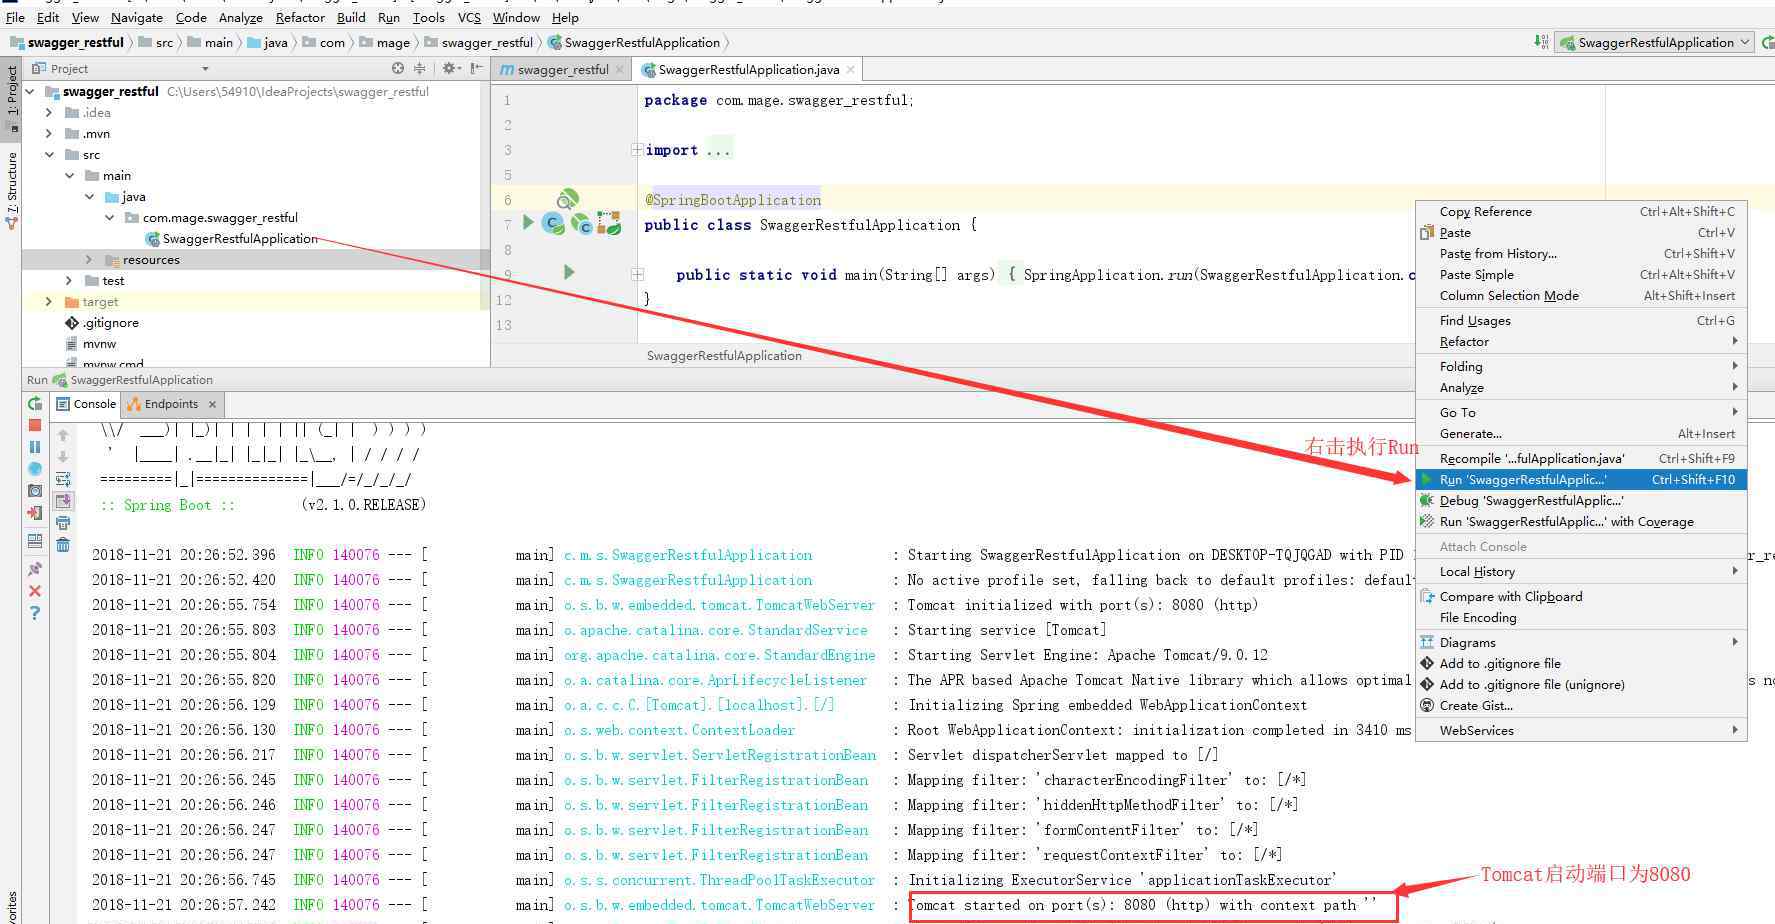Expand the test folder
This screenshot has width=1775, height=924.
69,280
